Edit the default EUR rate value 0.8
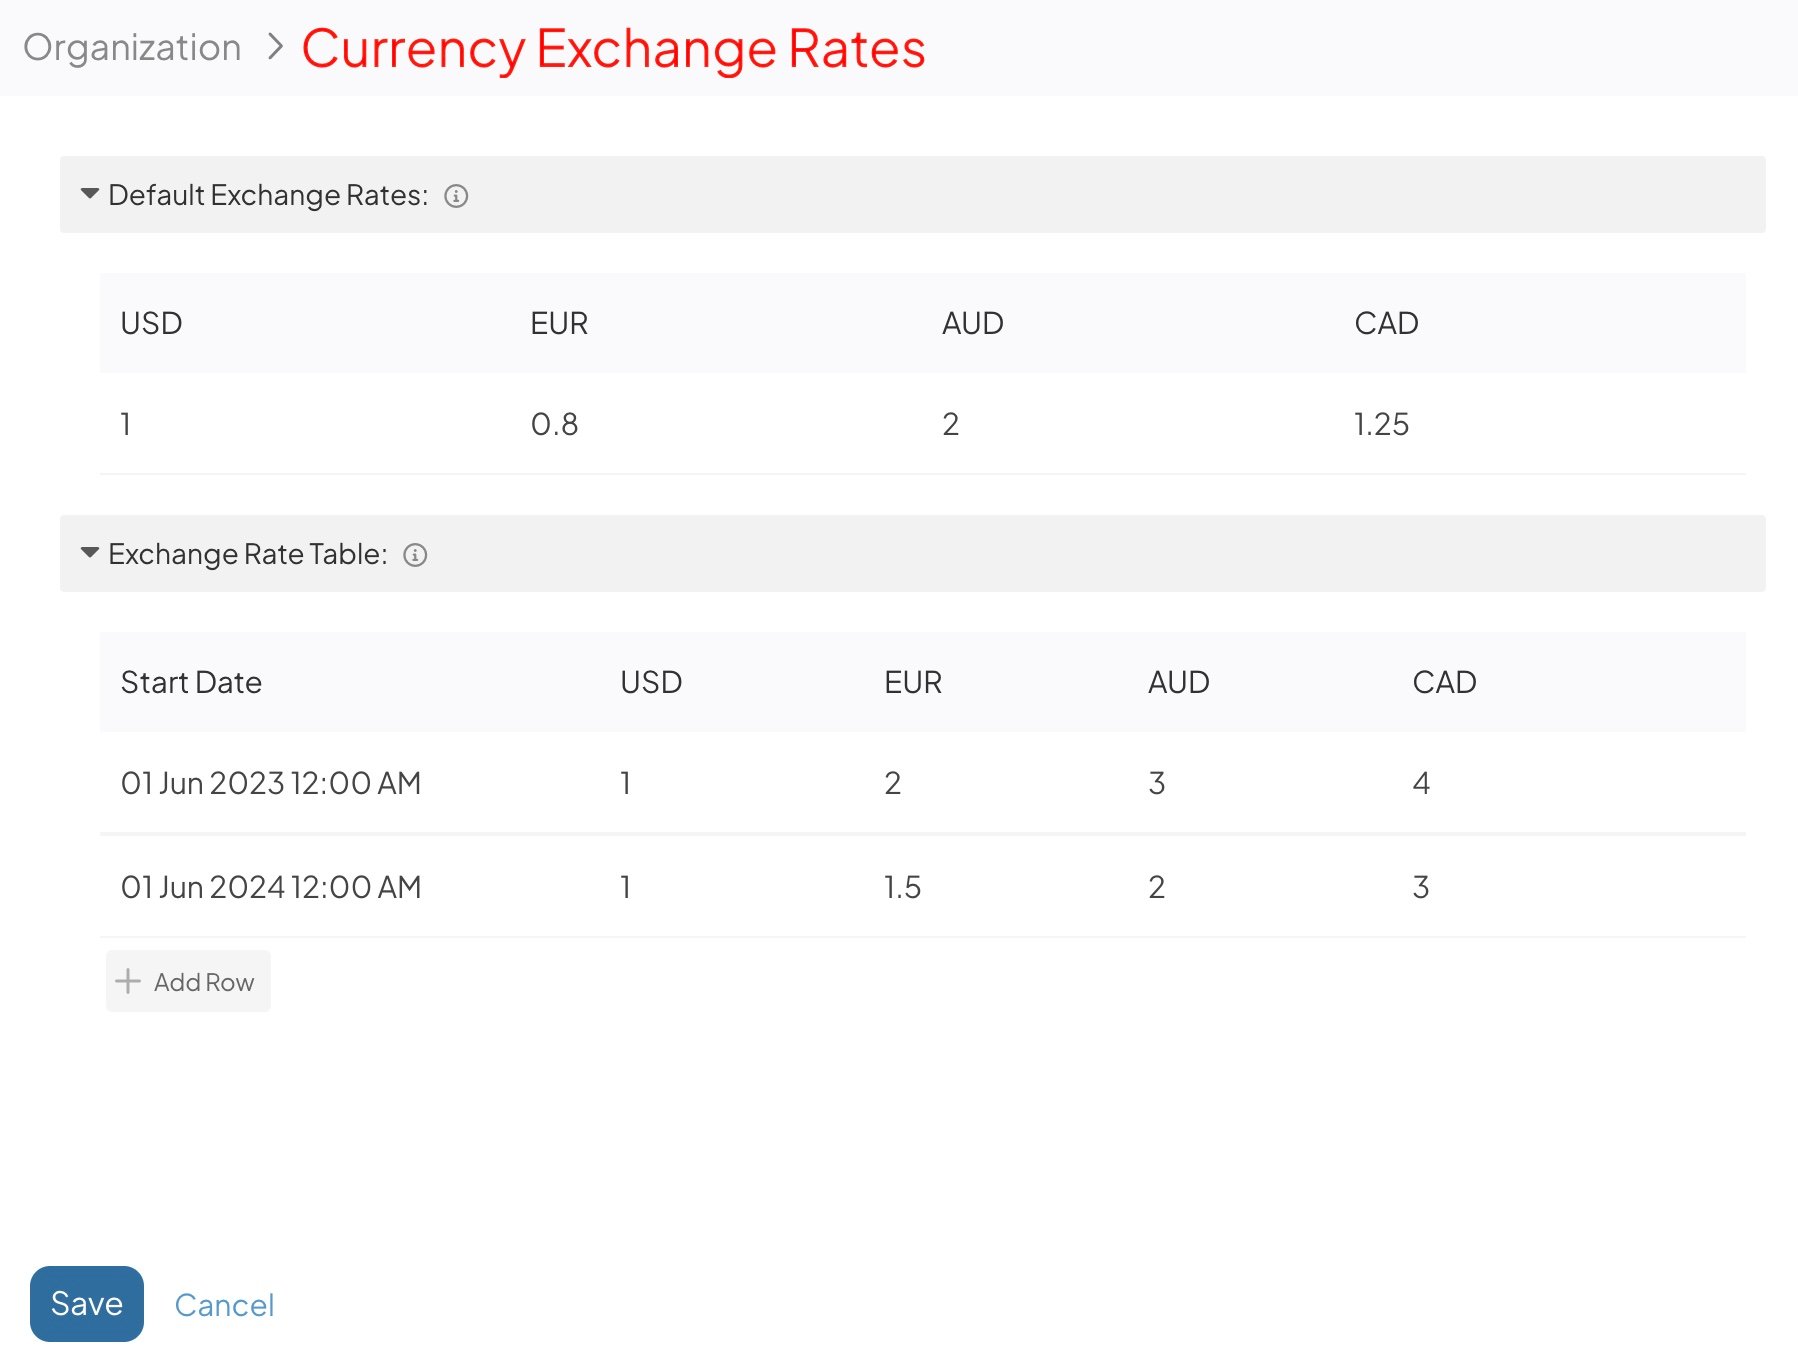 click(x=555, y=423)
